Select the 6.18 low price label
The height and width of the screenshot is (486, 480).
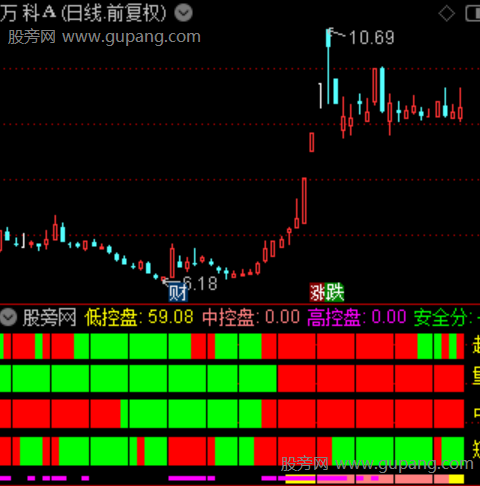coord(200,284)
